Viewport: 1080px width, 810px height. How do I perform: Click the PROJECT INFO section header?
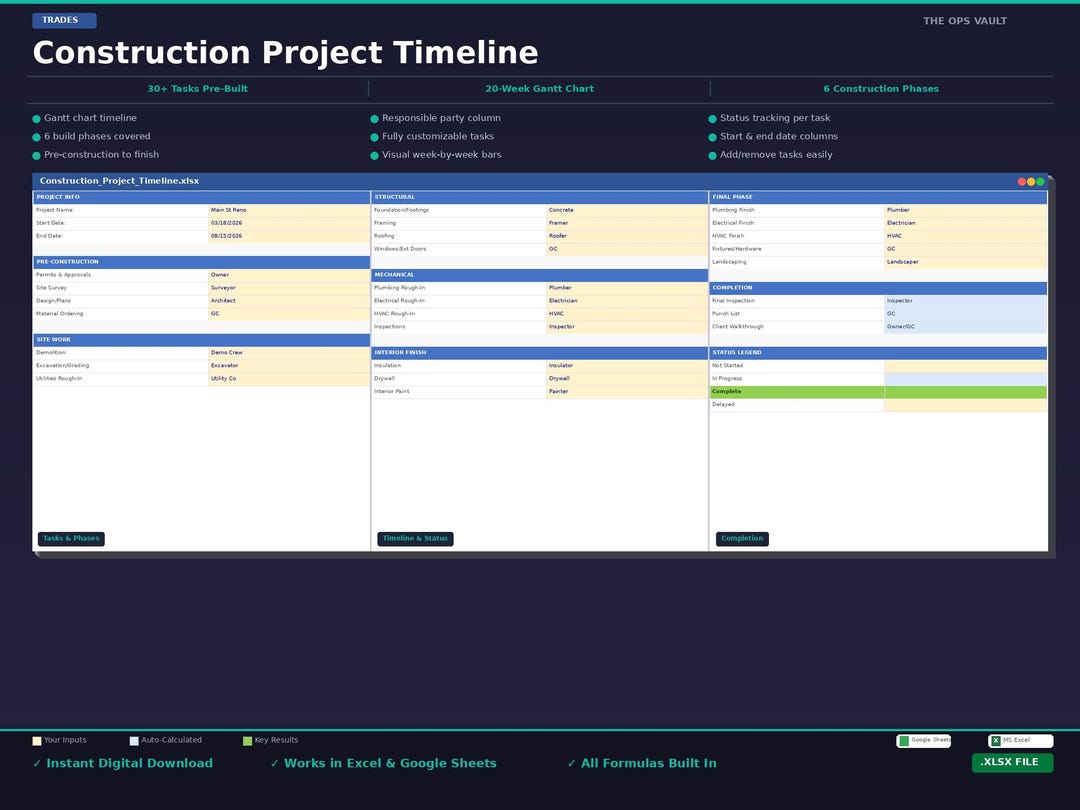tap(201, 197)
